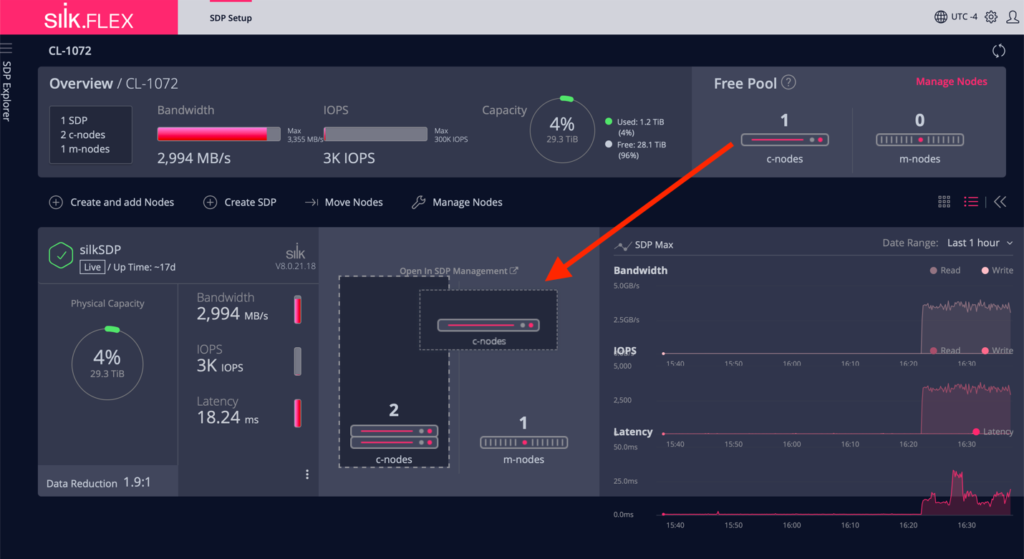This screenshot has height=559, width=1024.
Task: Click the SDP Explorer sidebar label
Action: (7, 91)
